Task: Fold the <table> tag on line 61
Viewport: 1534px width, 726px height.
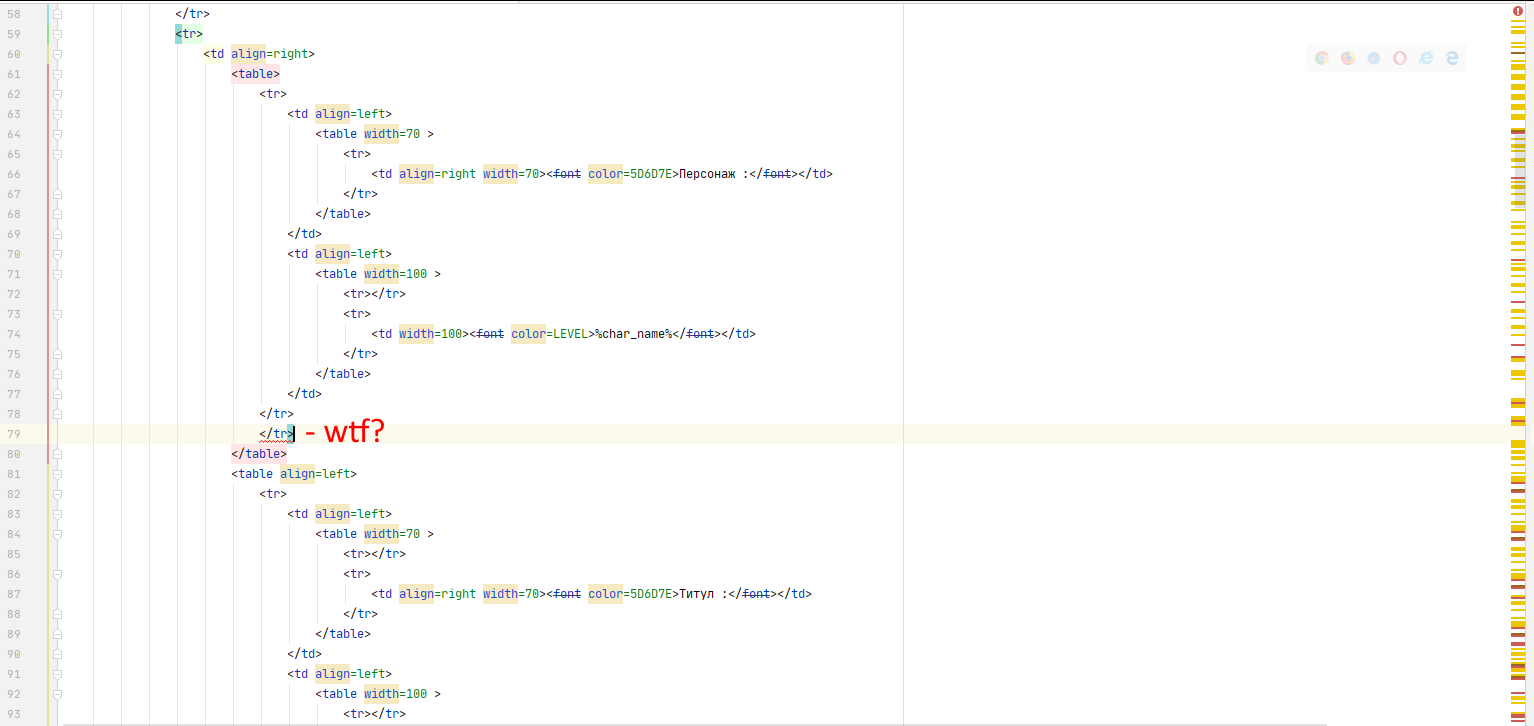Action: click(x=57, y=74)
